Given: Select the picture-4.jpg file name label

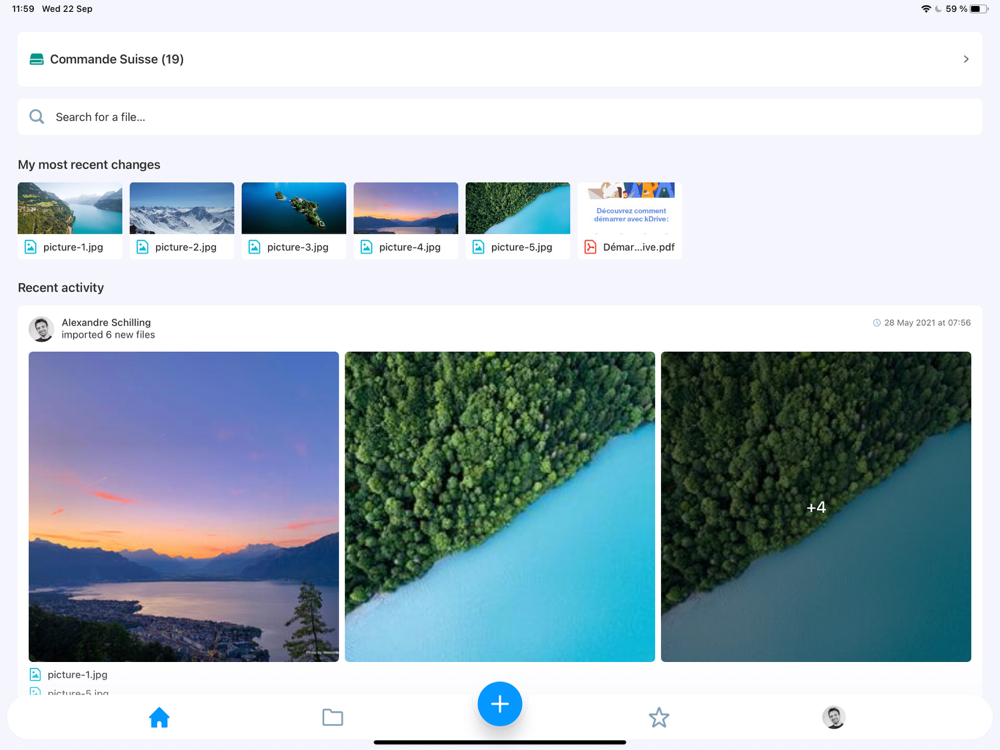Looking at the screenshot, I should tap(409, 247).
